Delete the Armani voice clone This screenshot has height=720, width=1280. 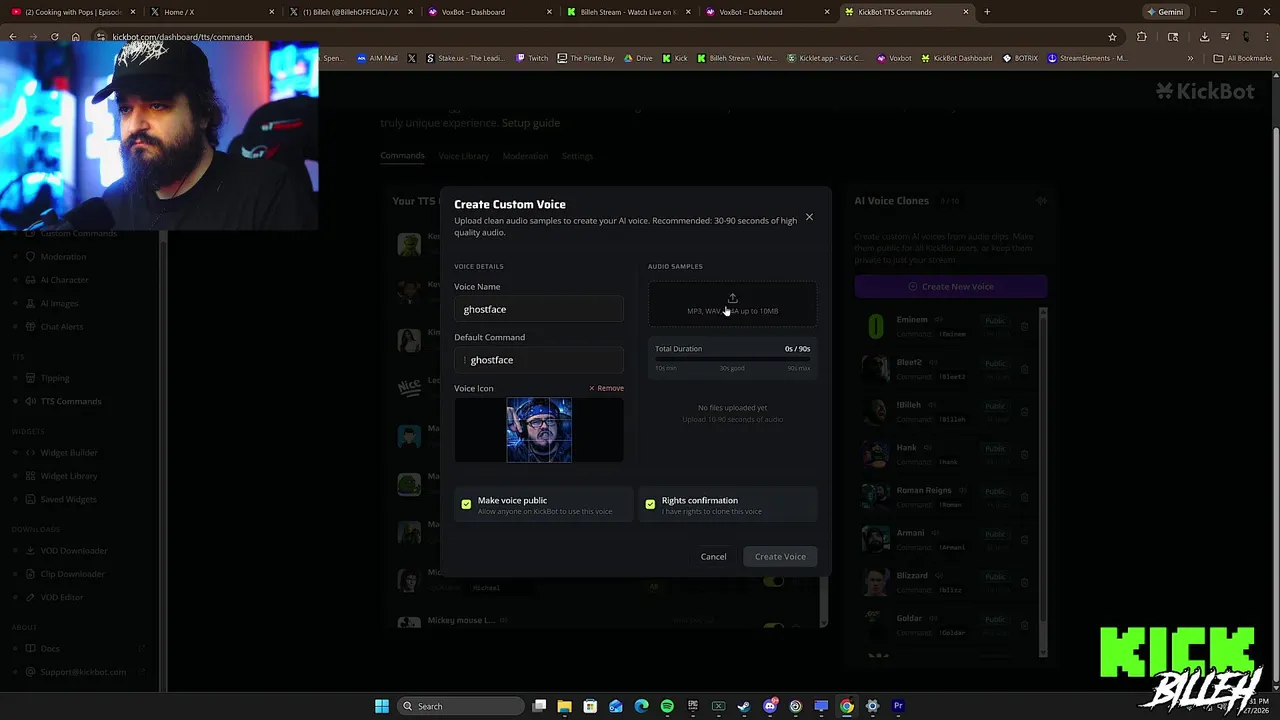point(1024,540)
